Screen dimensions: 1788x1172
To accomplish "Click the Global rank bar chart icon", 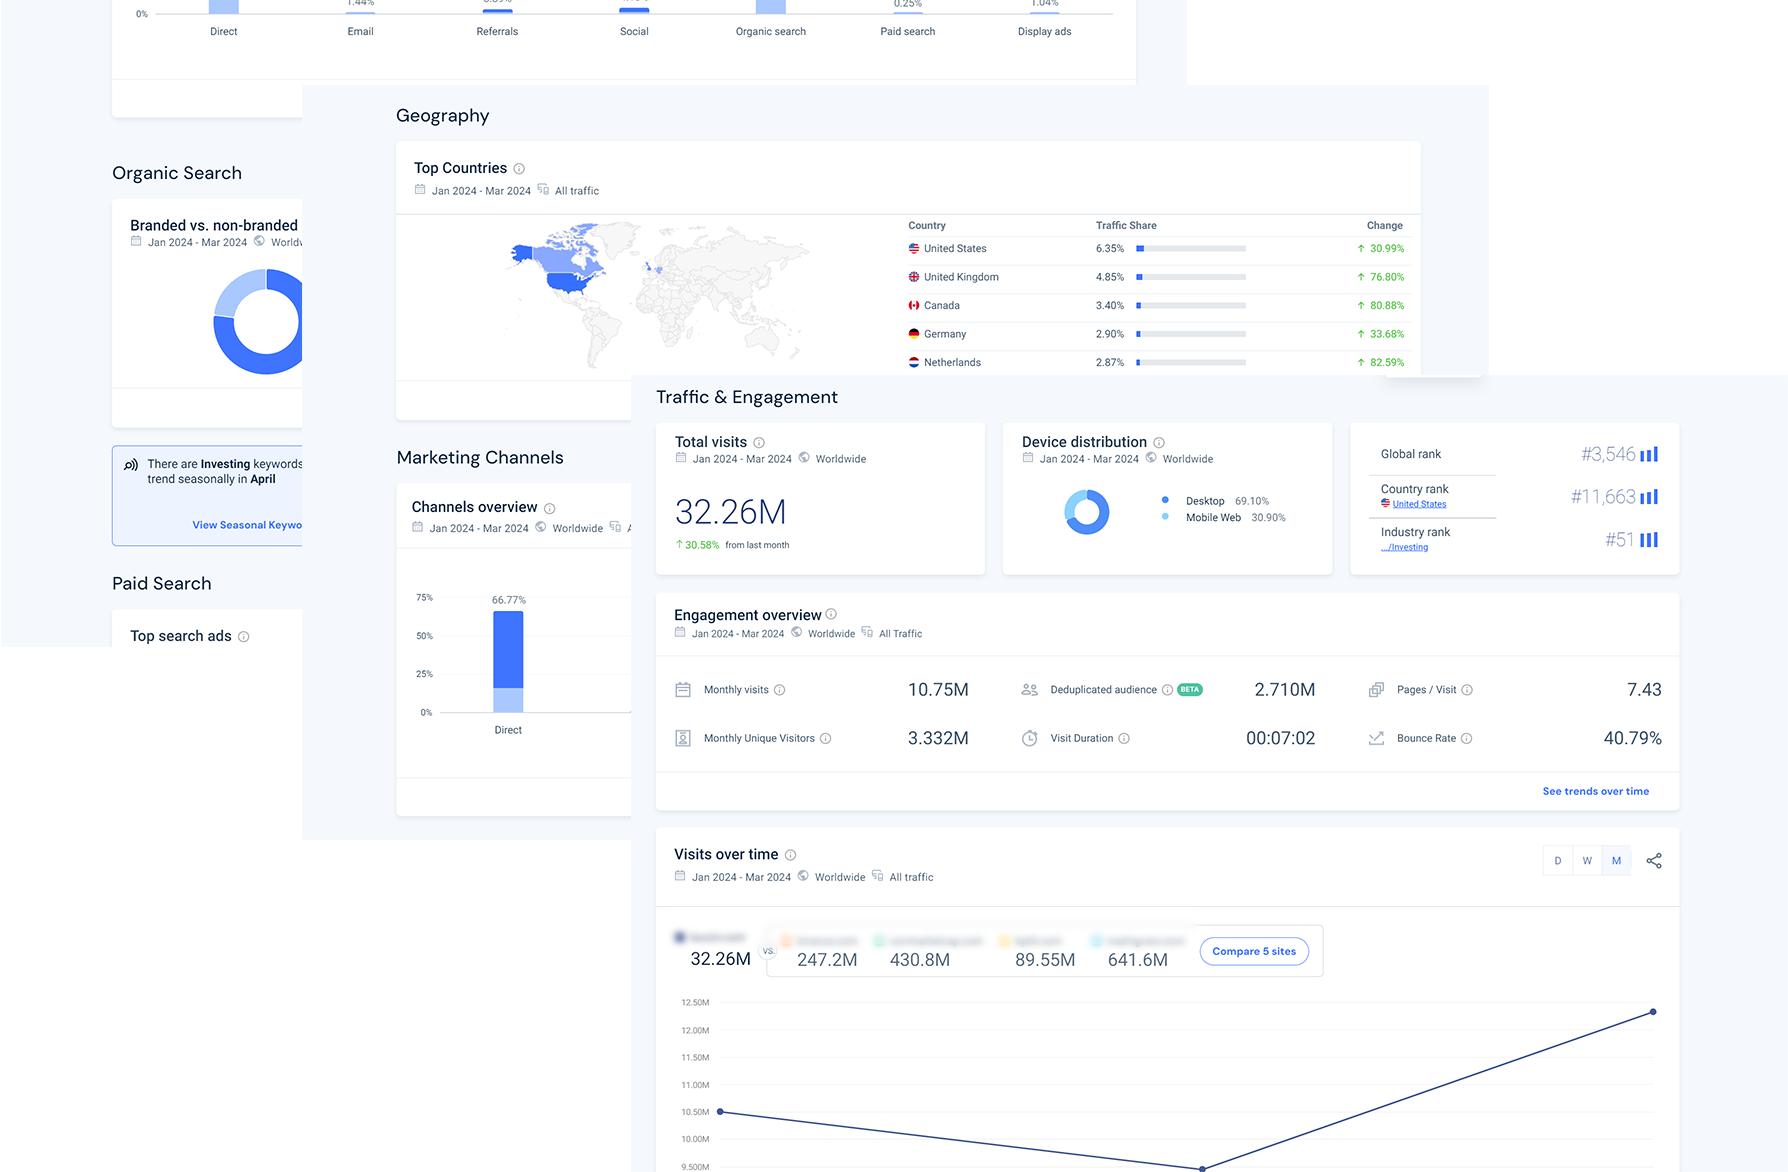I will (1649, 454).
